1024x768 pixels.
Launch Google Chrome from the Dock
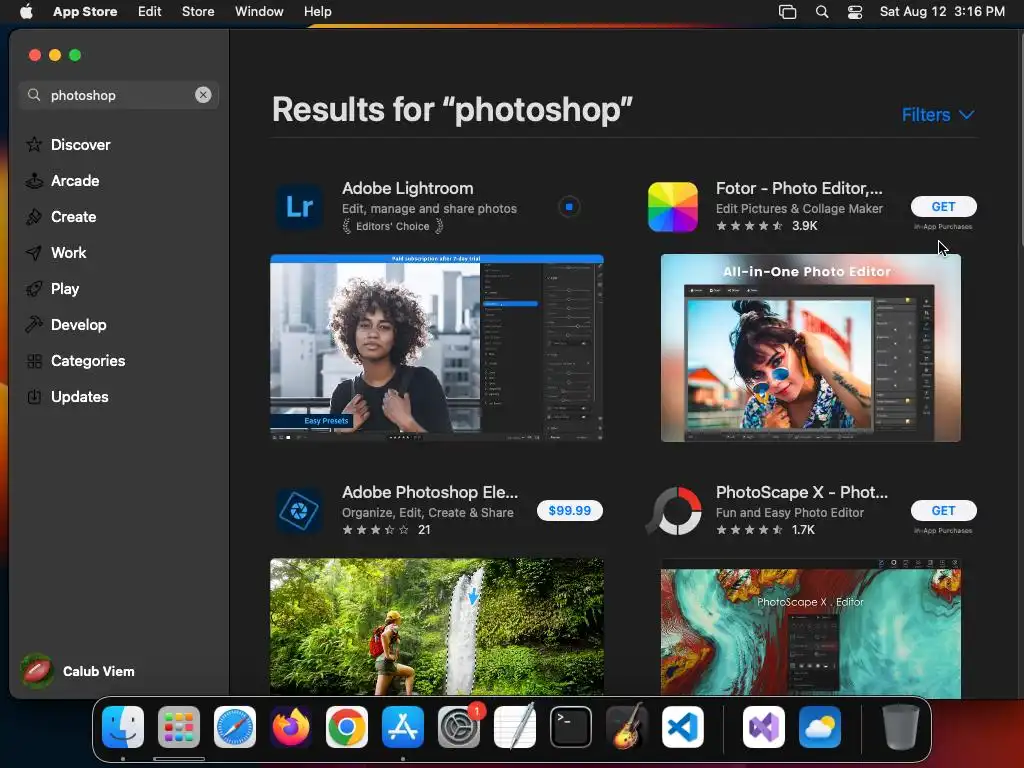pyautogui.click(x=347, y=727)
